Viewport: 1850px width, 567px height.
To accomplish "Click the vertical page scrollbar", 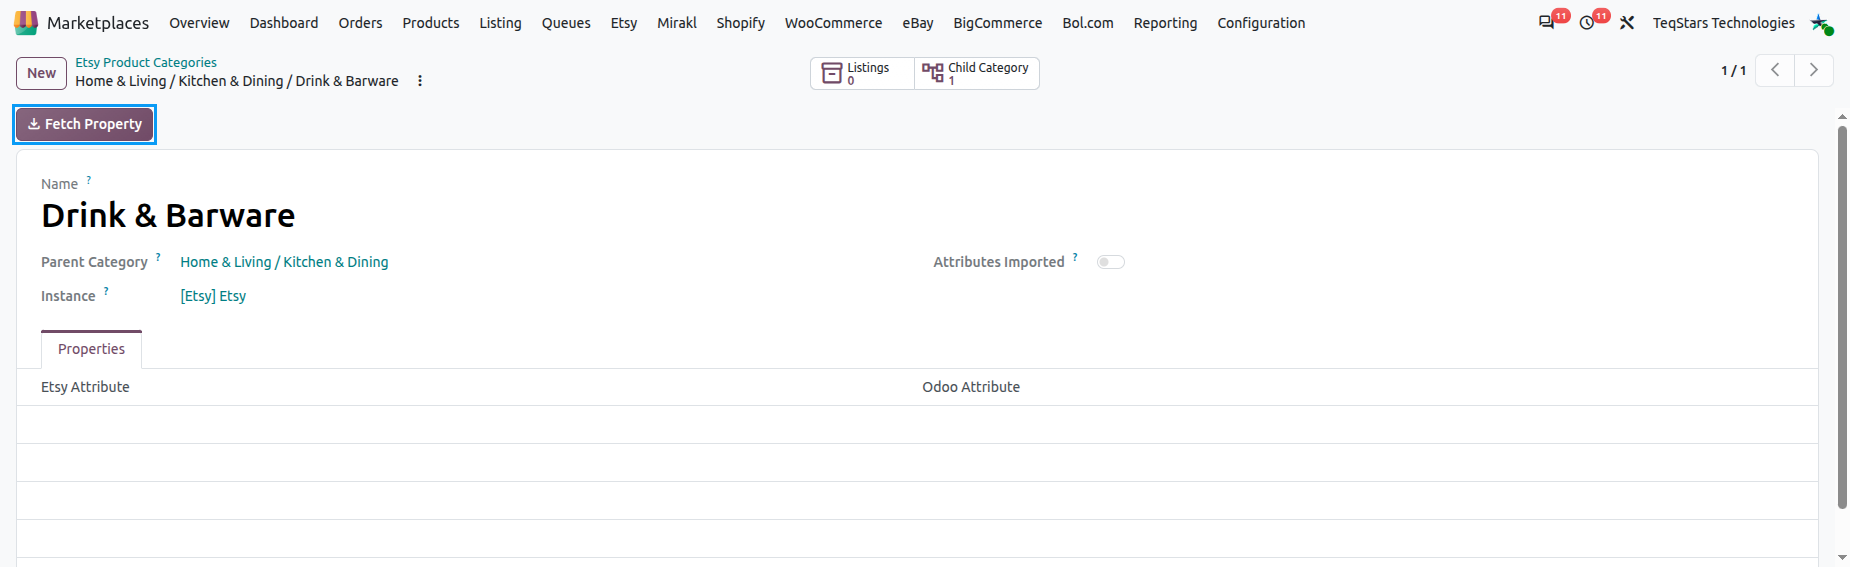I will [1842, 317].
